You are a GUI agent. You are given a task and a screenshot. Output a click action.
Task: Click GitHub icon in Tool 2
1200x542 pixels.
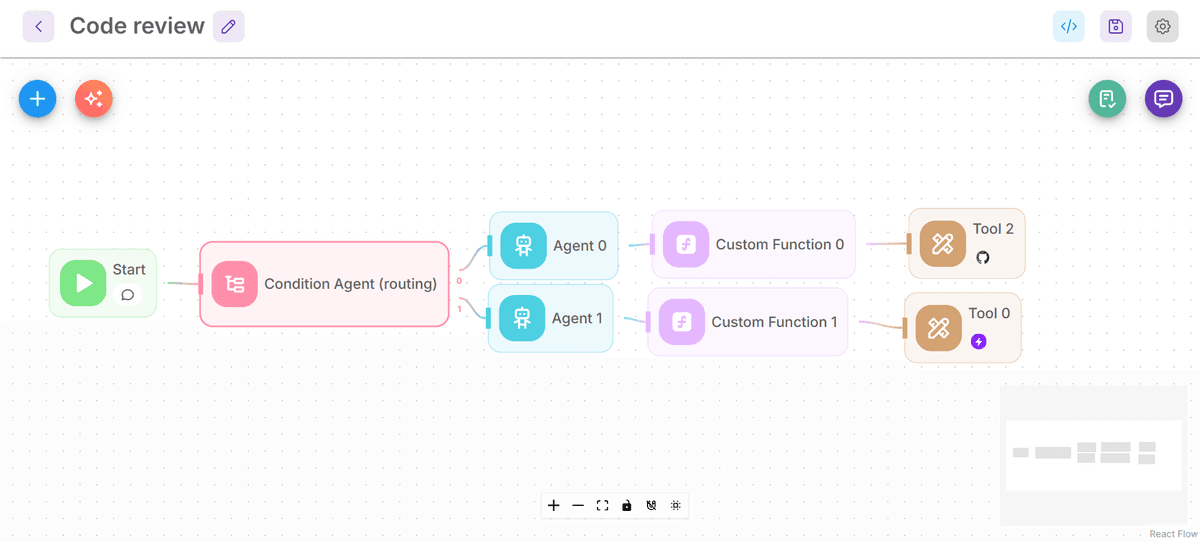click(x=983, y=257)
